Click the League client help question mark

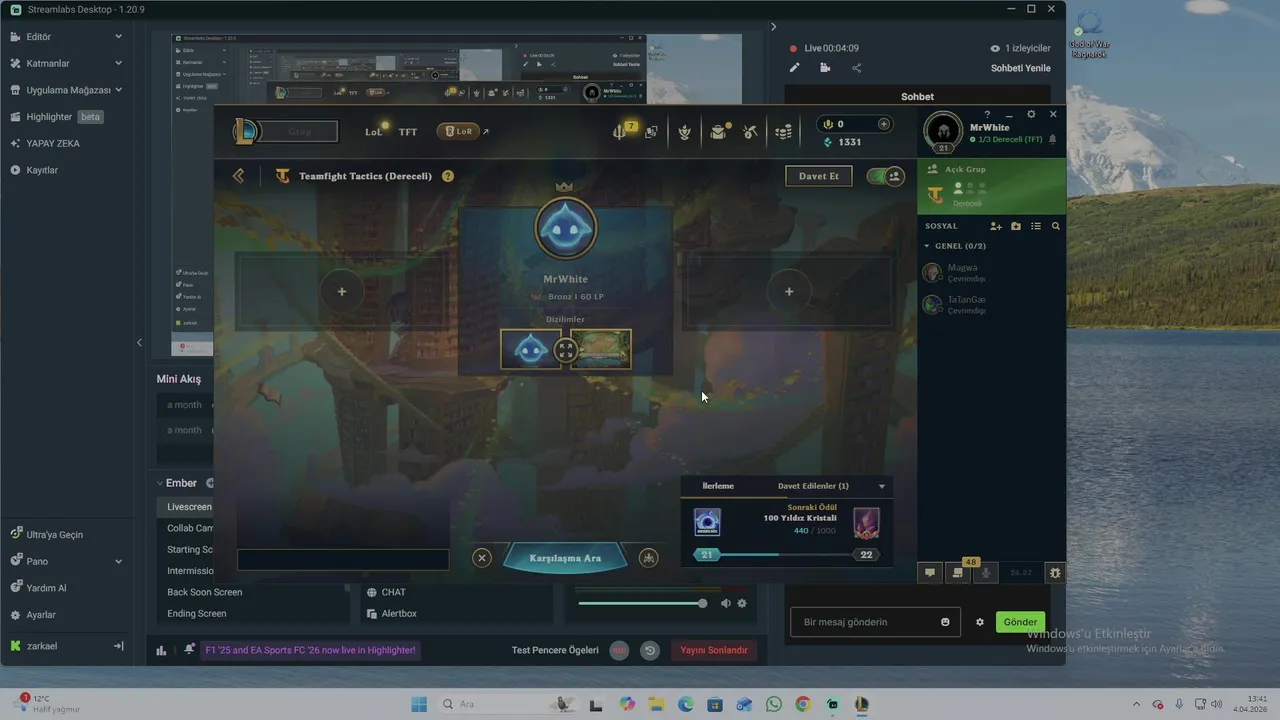987,114
